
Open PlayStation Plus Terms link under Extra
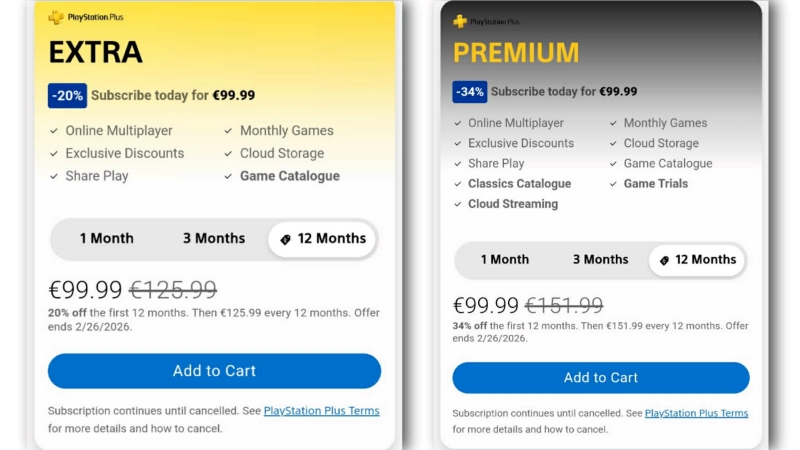click(321, 411)
